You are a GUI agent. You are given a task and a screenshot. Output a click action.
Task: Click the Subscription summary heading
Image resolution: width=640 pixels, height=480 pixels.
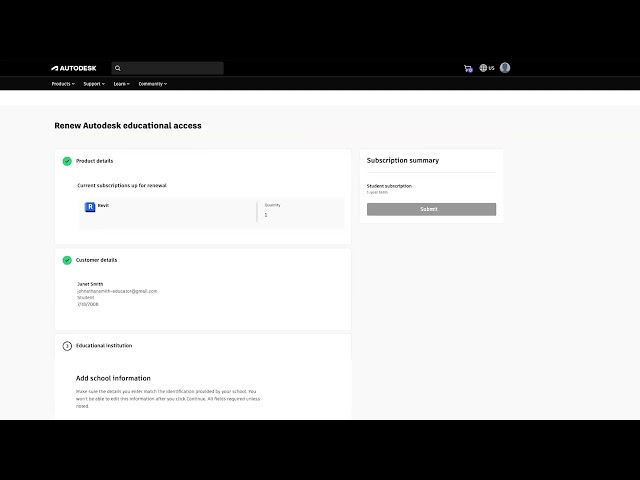tap(403, 160)
